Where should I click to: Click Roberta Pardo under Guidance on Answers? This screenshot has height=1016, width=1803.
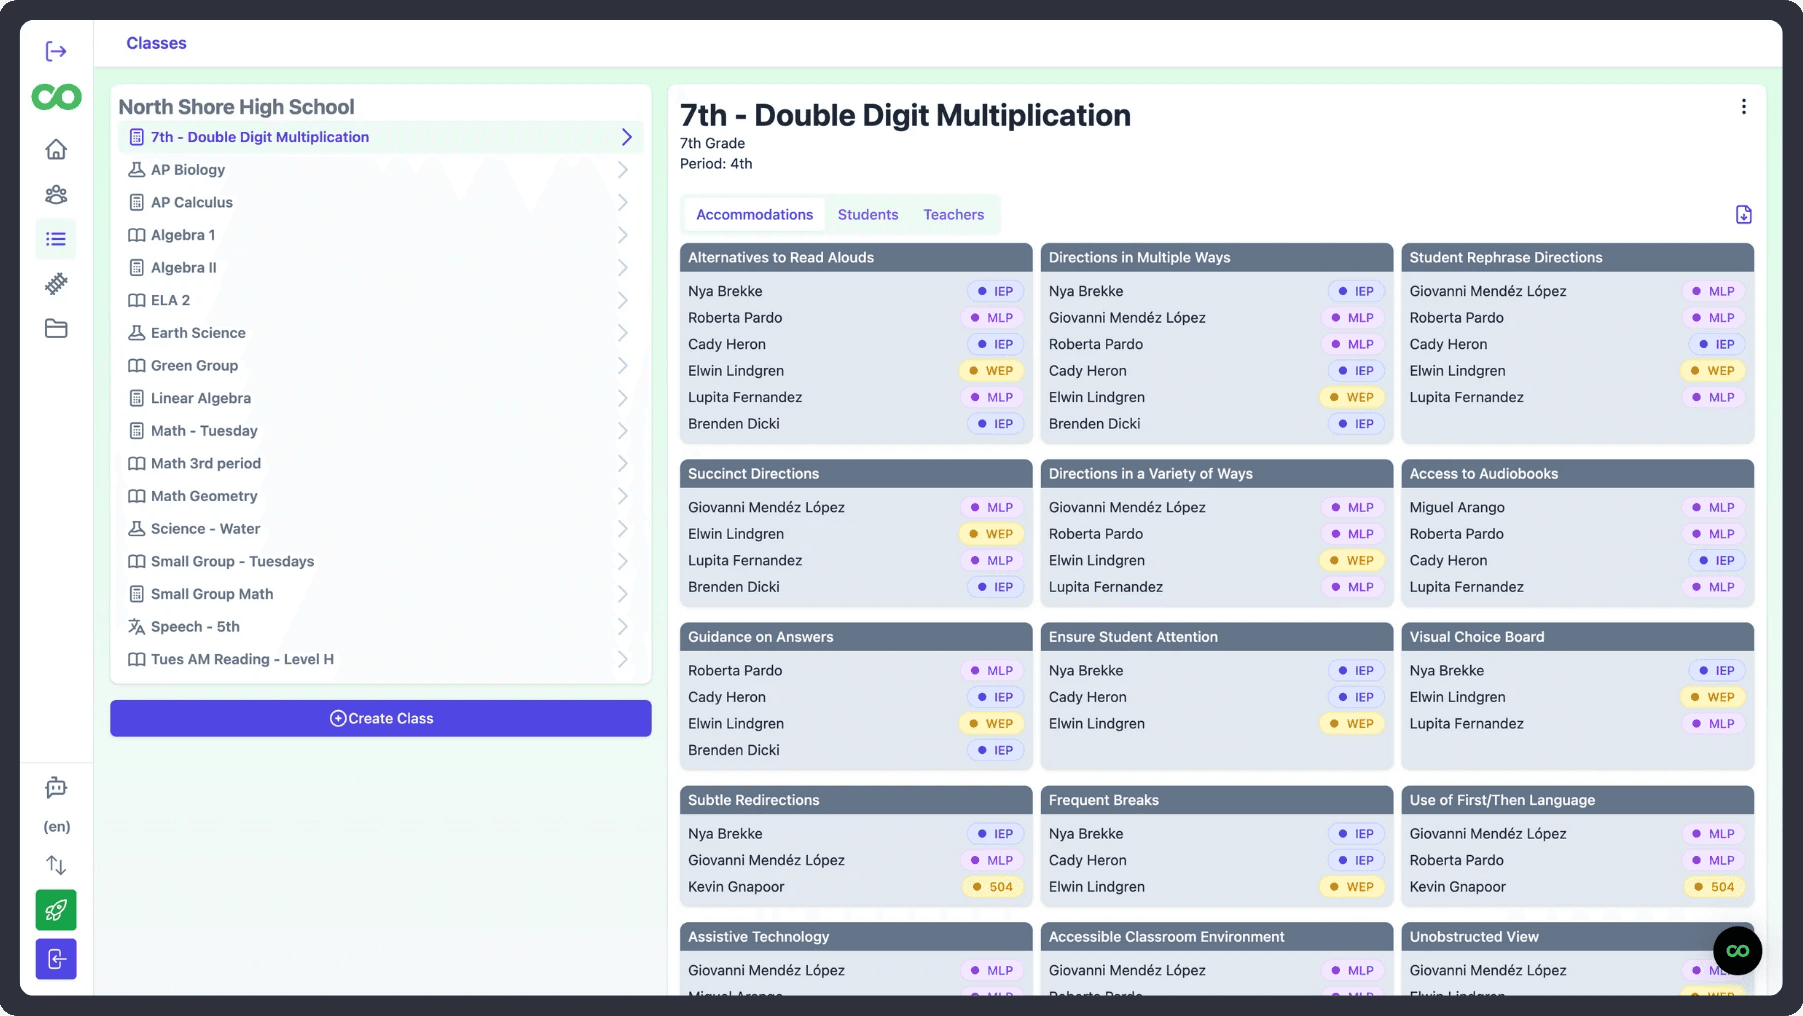pyautogui.click(x=735, y=670)
